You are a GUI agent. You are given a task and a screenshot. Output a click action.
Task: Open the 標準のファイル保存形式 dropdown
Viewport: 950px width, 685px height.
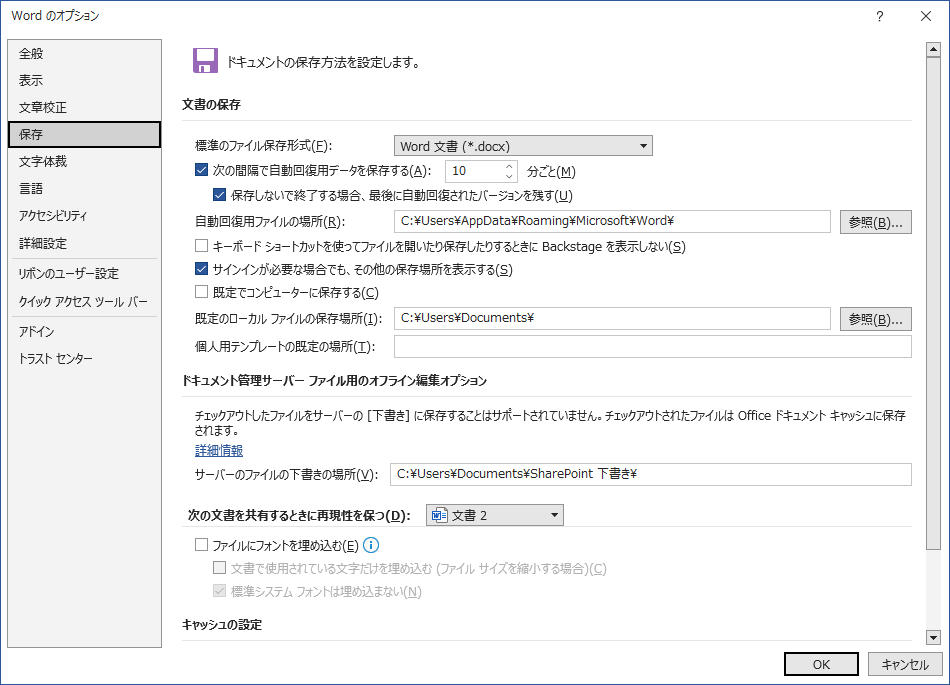(523, 146)
